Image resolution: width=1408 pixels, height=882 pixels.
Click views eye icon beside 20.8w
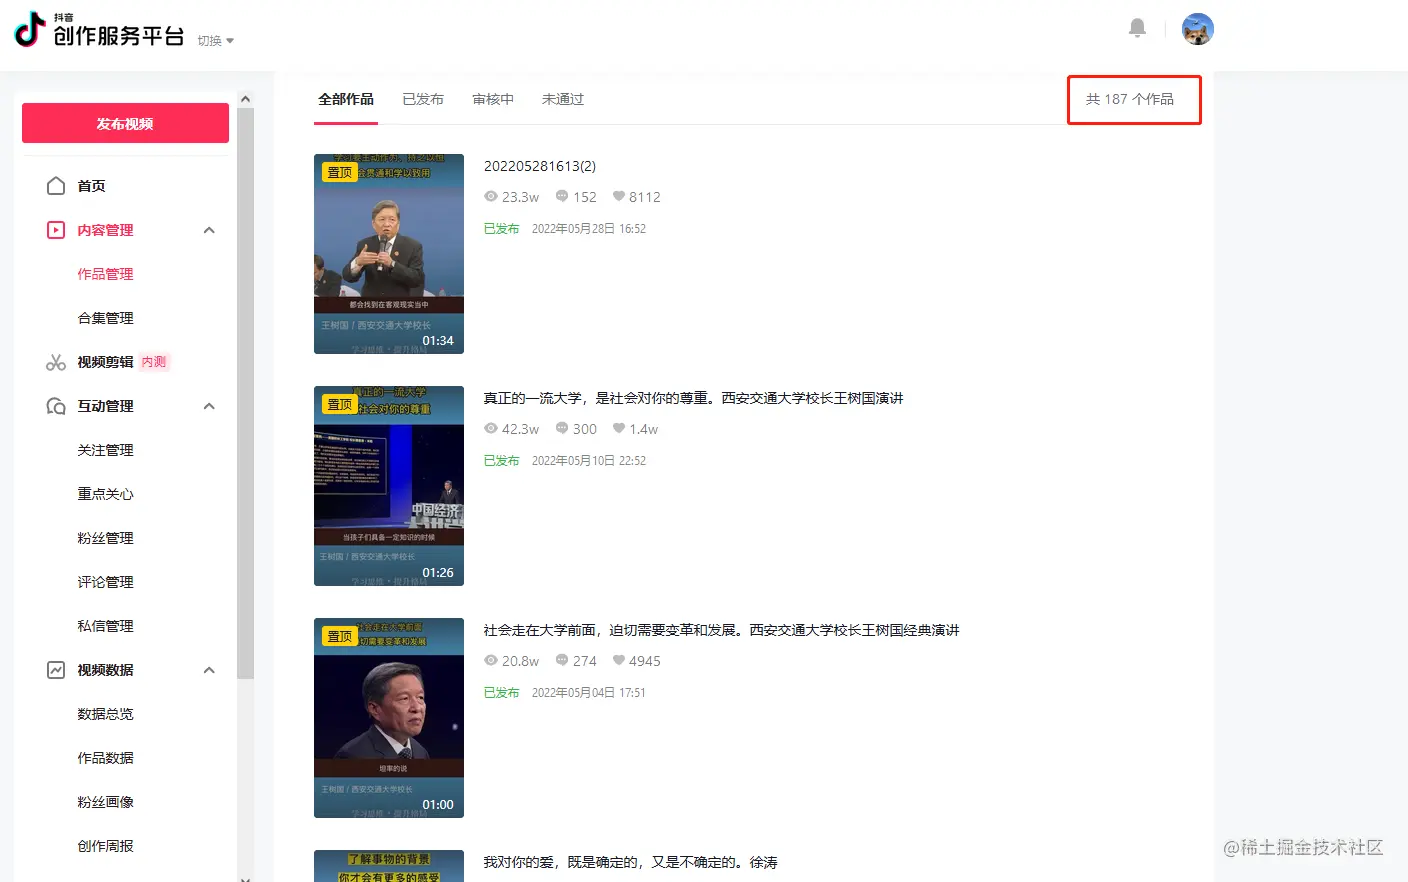(491, 661)
